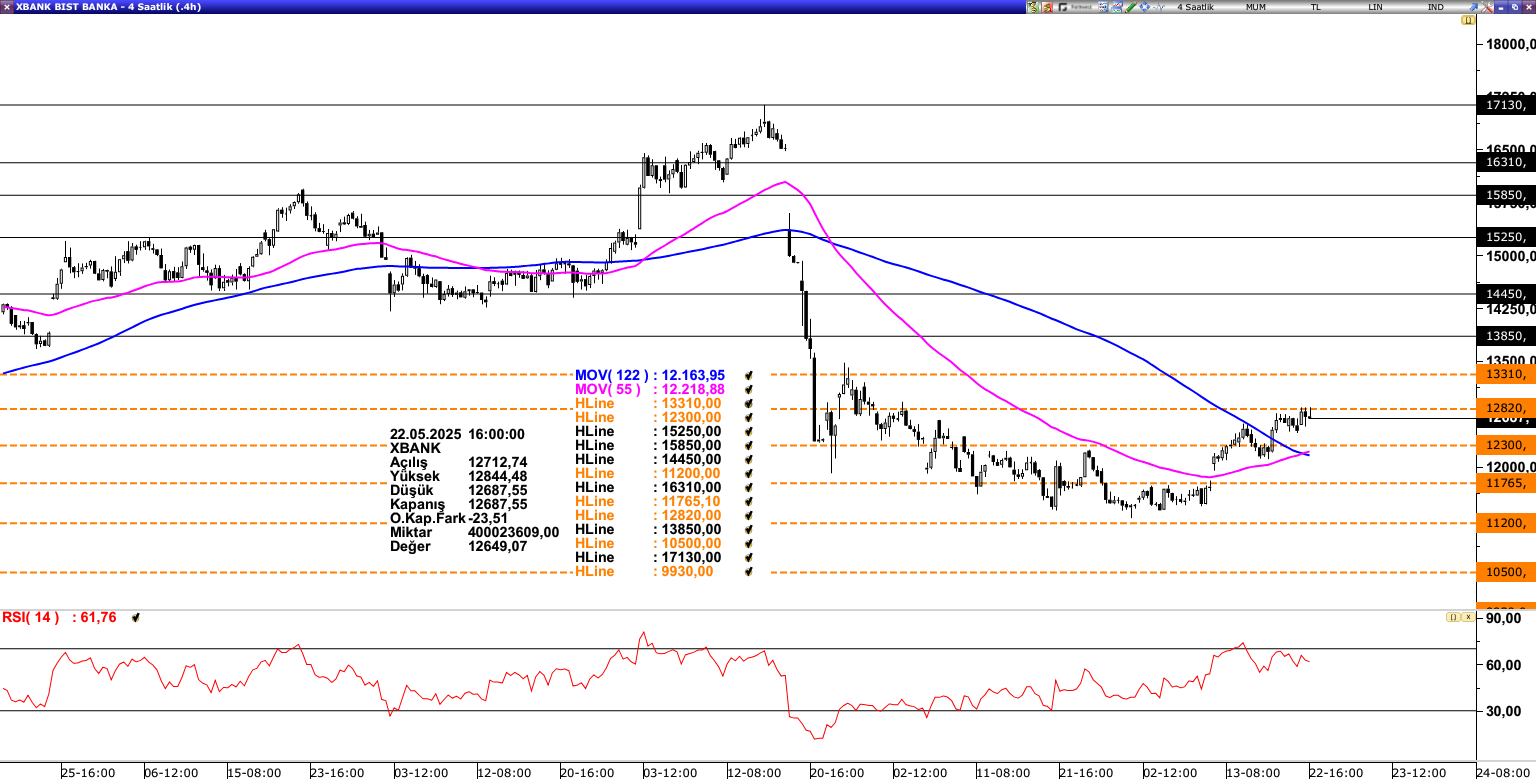This screenshot has width=1536, height=779.
Task: Select the MOV( 122 ) legend label
Action: [612, 375]
